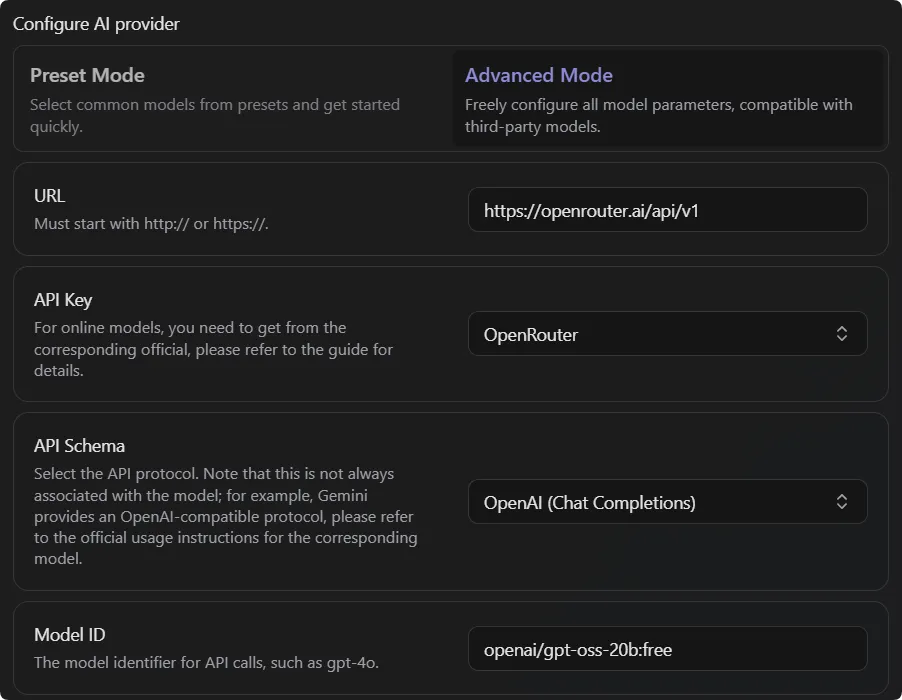The image size is (902, 700).
Task: Select the Advanced Mode tab
Action: click(539, 76)
